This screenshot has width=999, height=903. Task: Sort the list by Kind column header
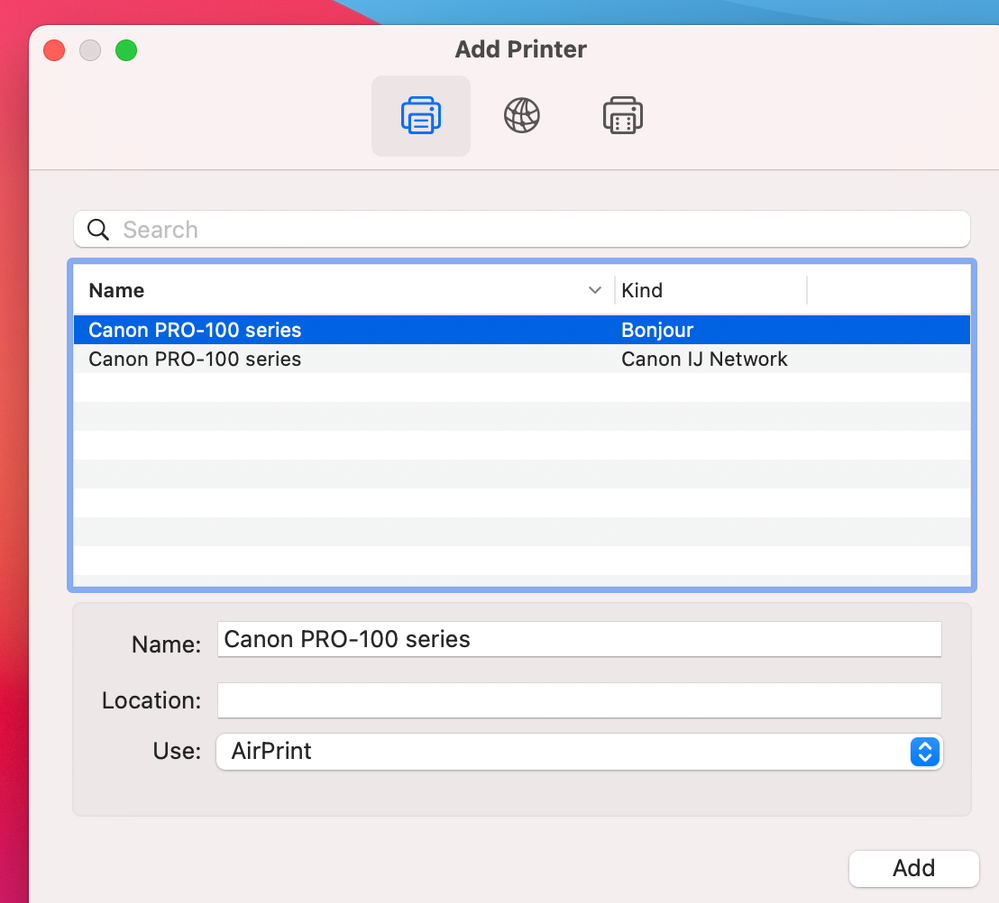point(642,291)
